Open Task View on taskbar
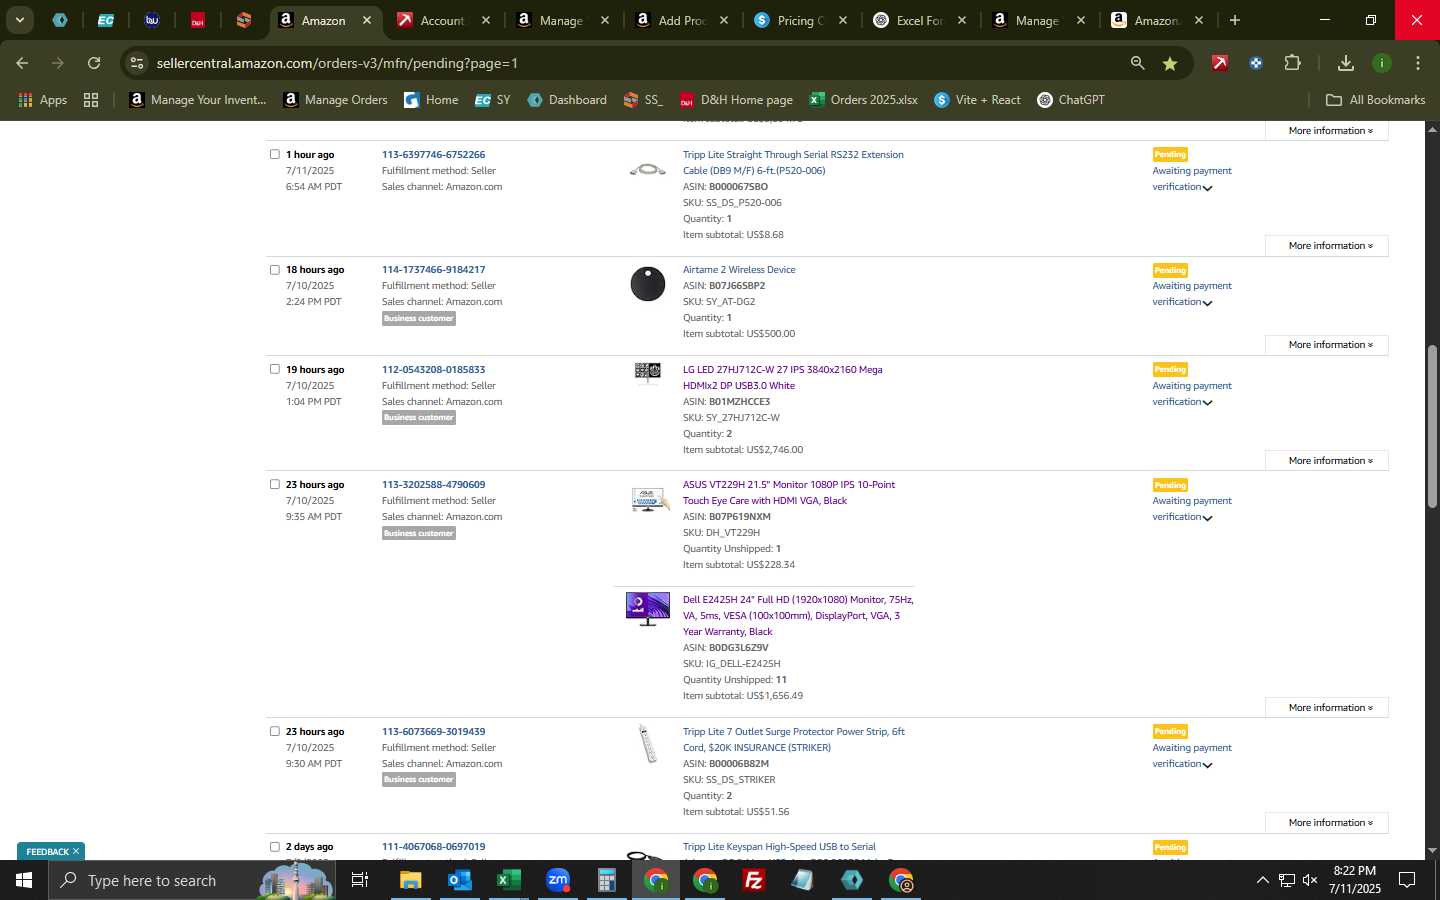 (x=360, y=880)
